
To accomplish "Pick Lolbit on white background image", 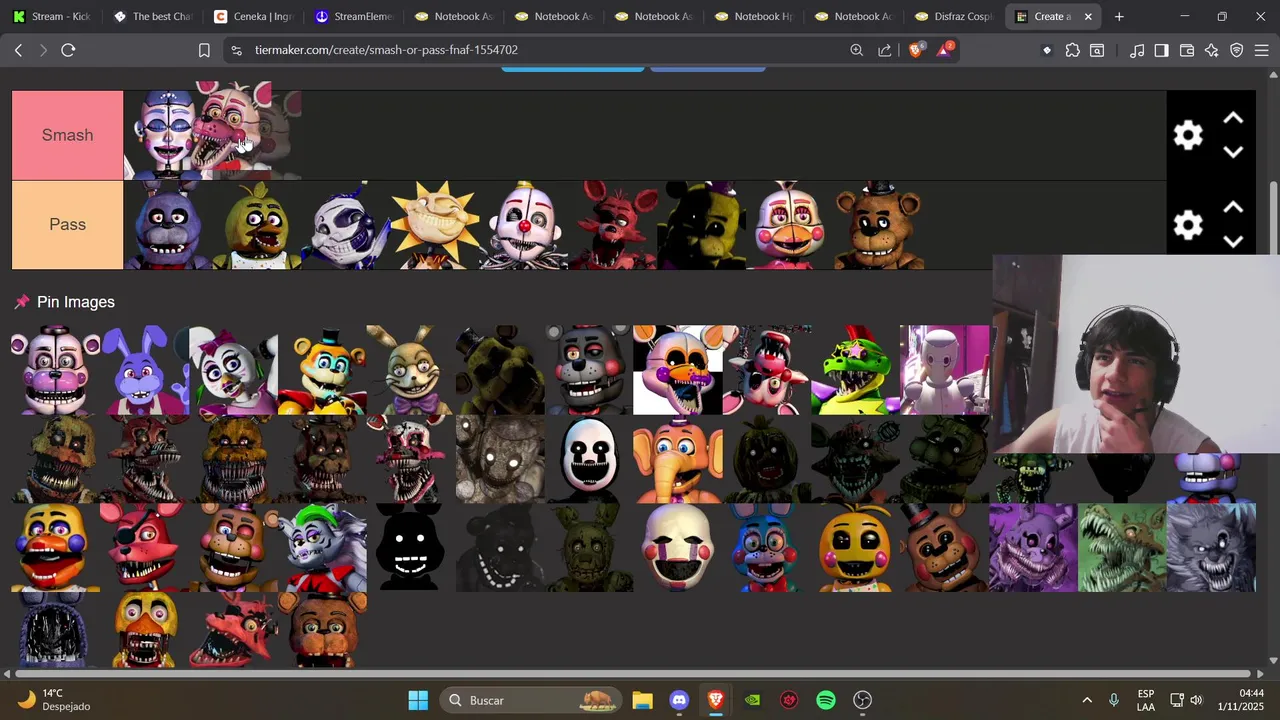I will [677, 370].
